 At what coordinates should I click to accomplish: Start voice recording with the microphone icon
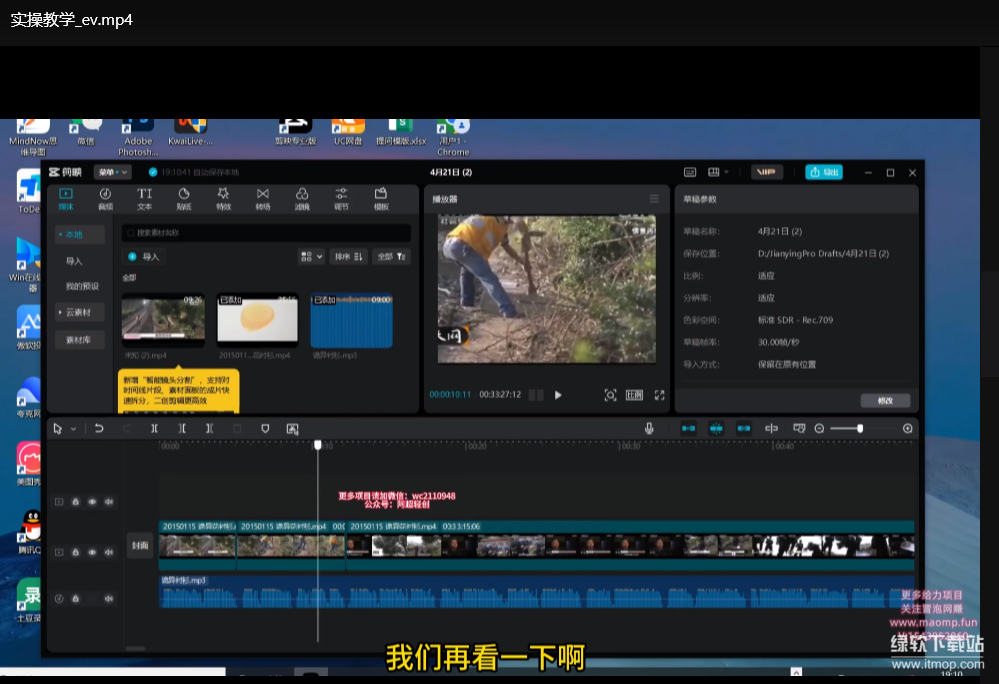[649, 429]
